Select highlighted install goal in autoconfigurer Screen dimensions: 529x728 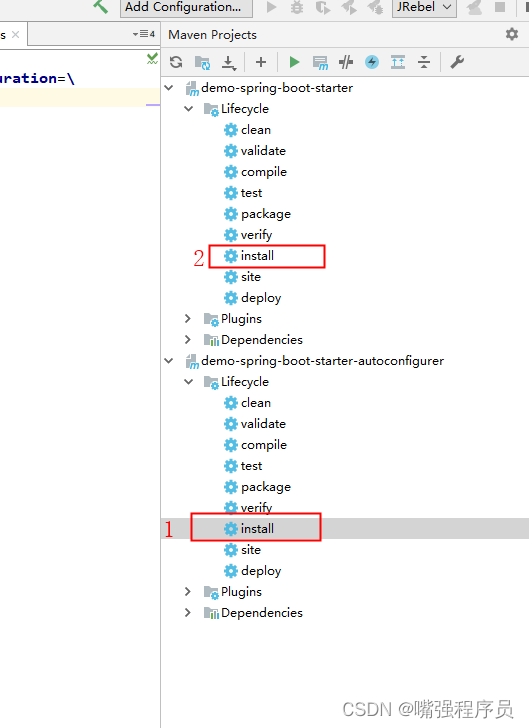pyautogui.click(x=345, y=528)
